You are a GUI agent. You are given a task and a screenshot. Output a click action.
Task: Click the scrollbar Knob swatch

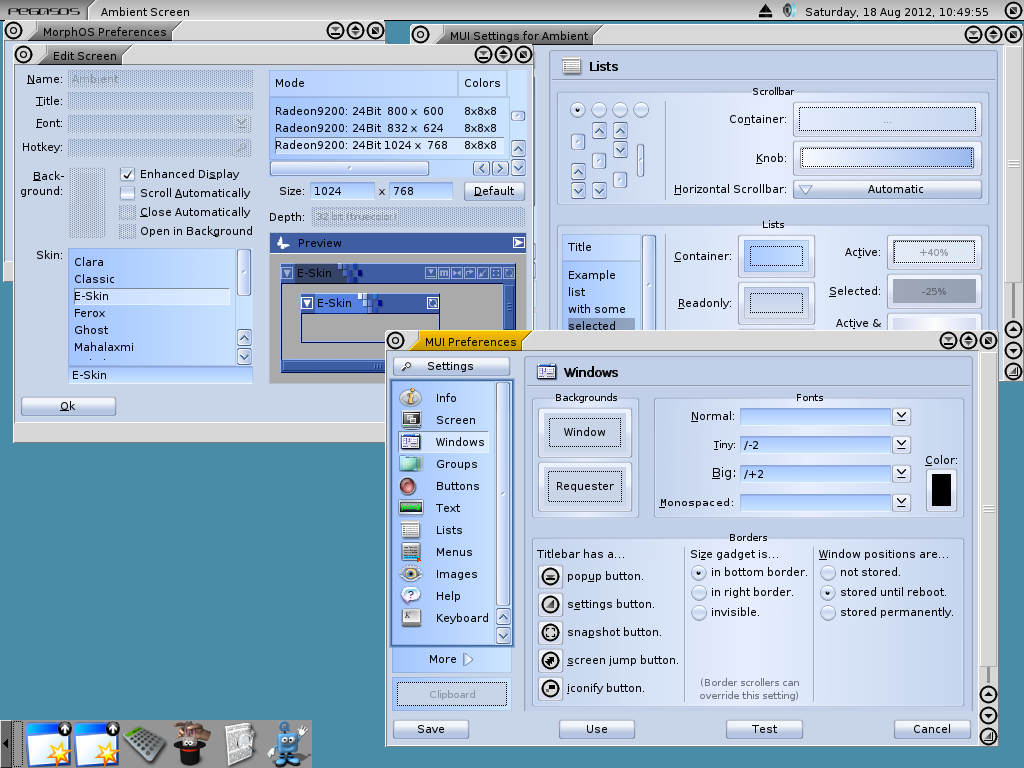pyautogui.click(x=887, y=158)
